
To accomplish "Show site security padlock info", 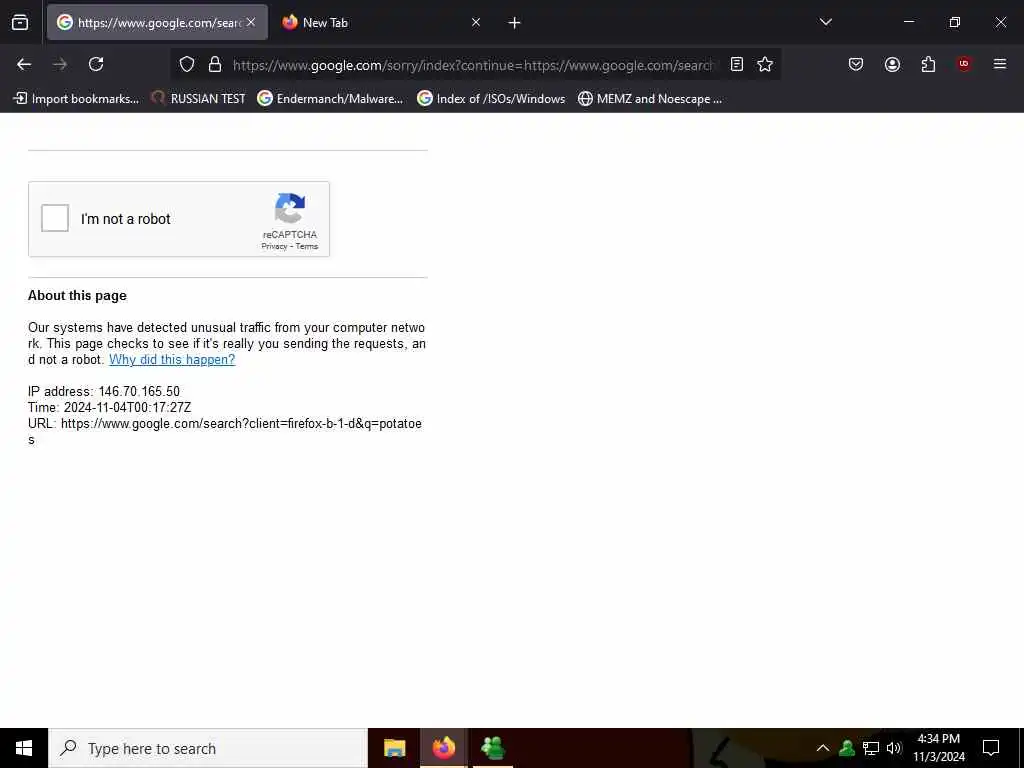I will pyautogui.click(x=215, y=64).
